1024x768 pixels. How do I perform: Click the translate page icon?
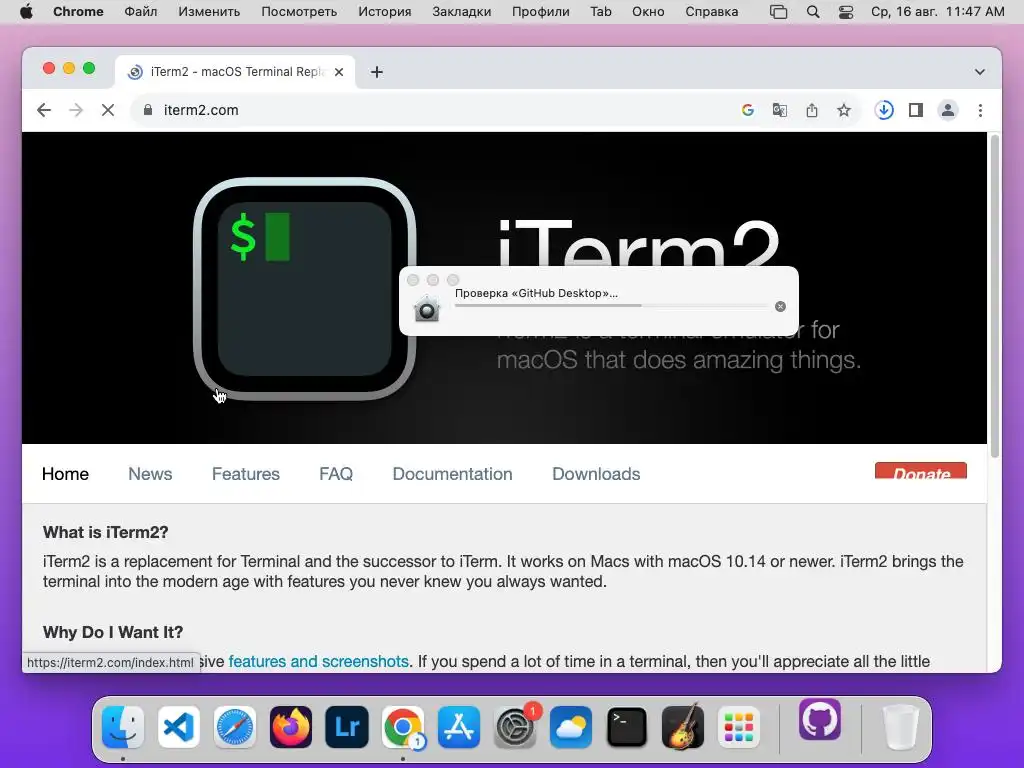(780, 110)
